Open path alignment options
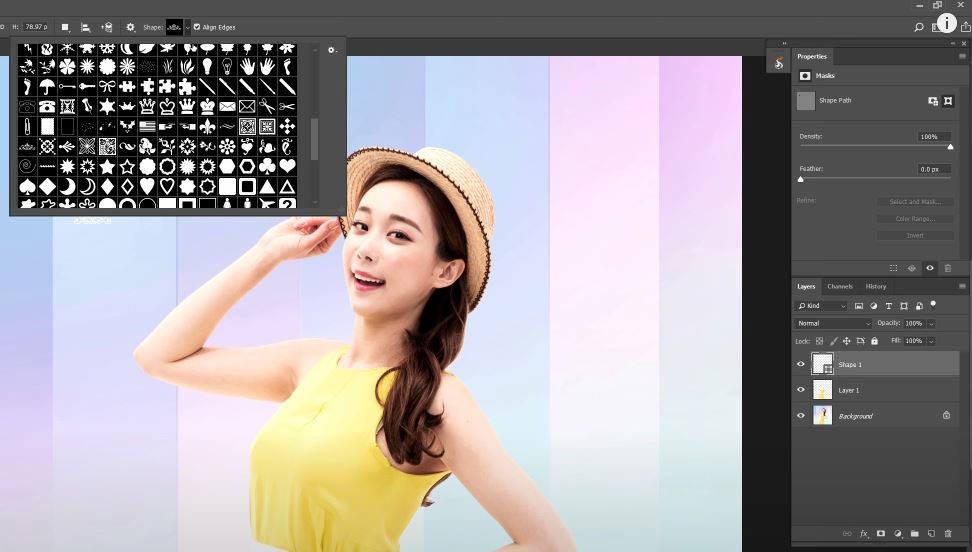This screenshot has width=972, height=552. (86, 27)
